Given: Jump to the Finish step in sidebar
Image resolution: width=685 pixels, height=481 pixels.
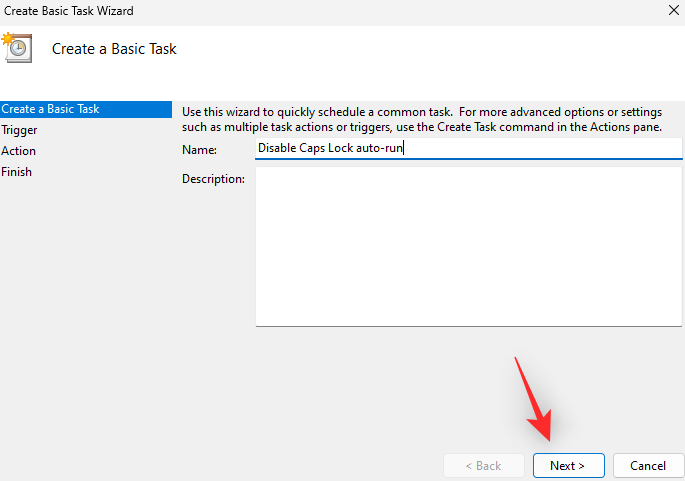Looking at the screenshot, I should tap(17, 172).
